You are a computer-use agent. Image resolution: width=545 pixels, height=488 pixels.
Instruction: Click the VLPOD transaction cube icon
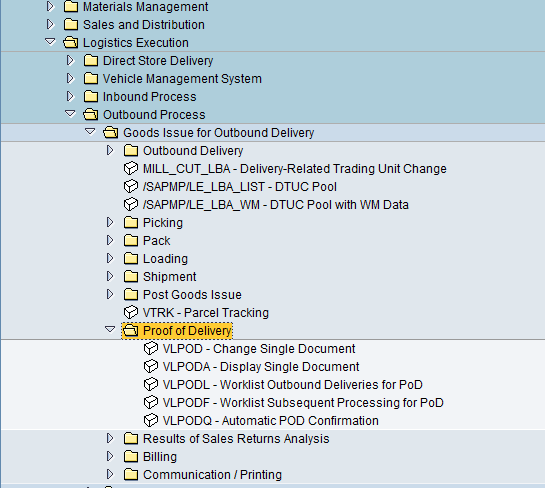coord(151,349)
